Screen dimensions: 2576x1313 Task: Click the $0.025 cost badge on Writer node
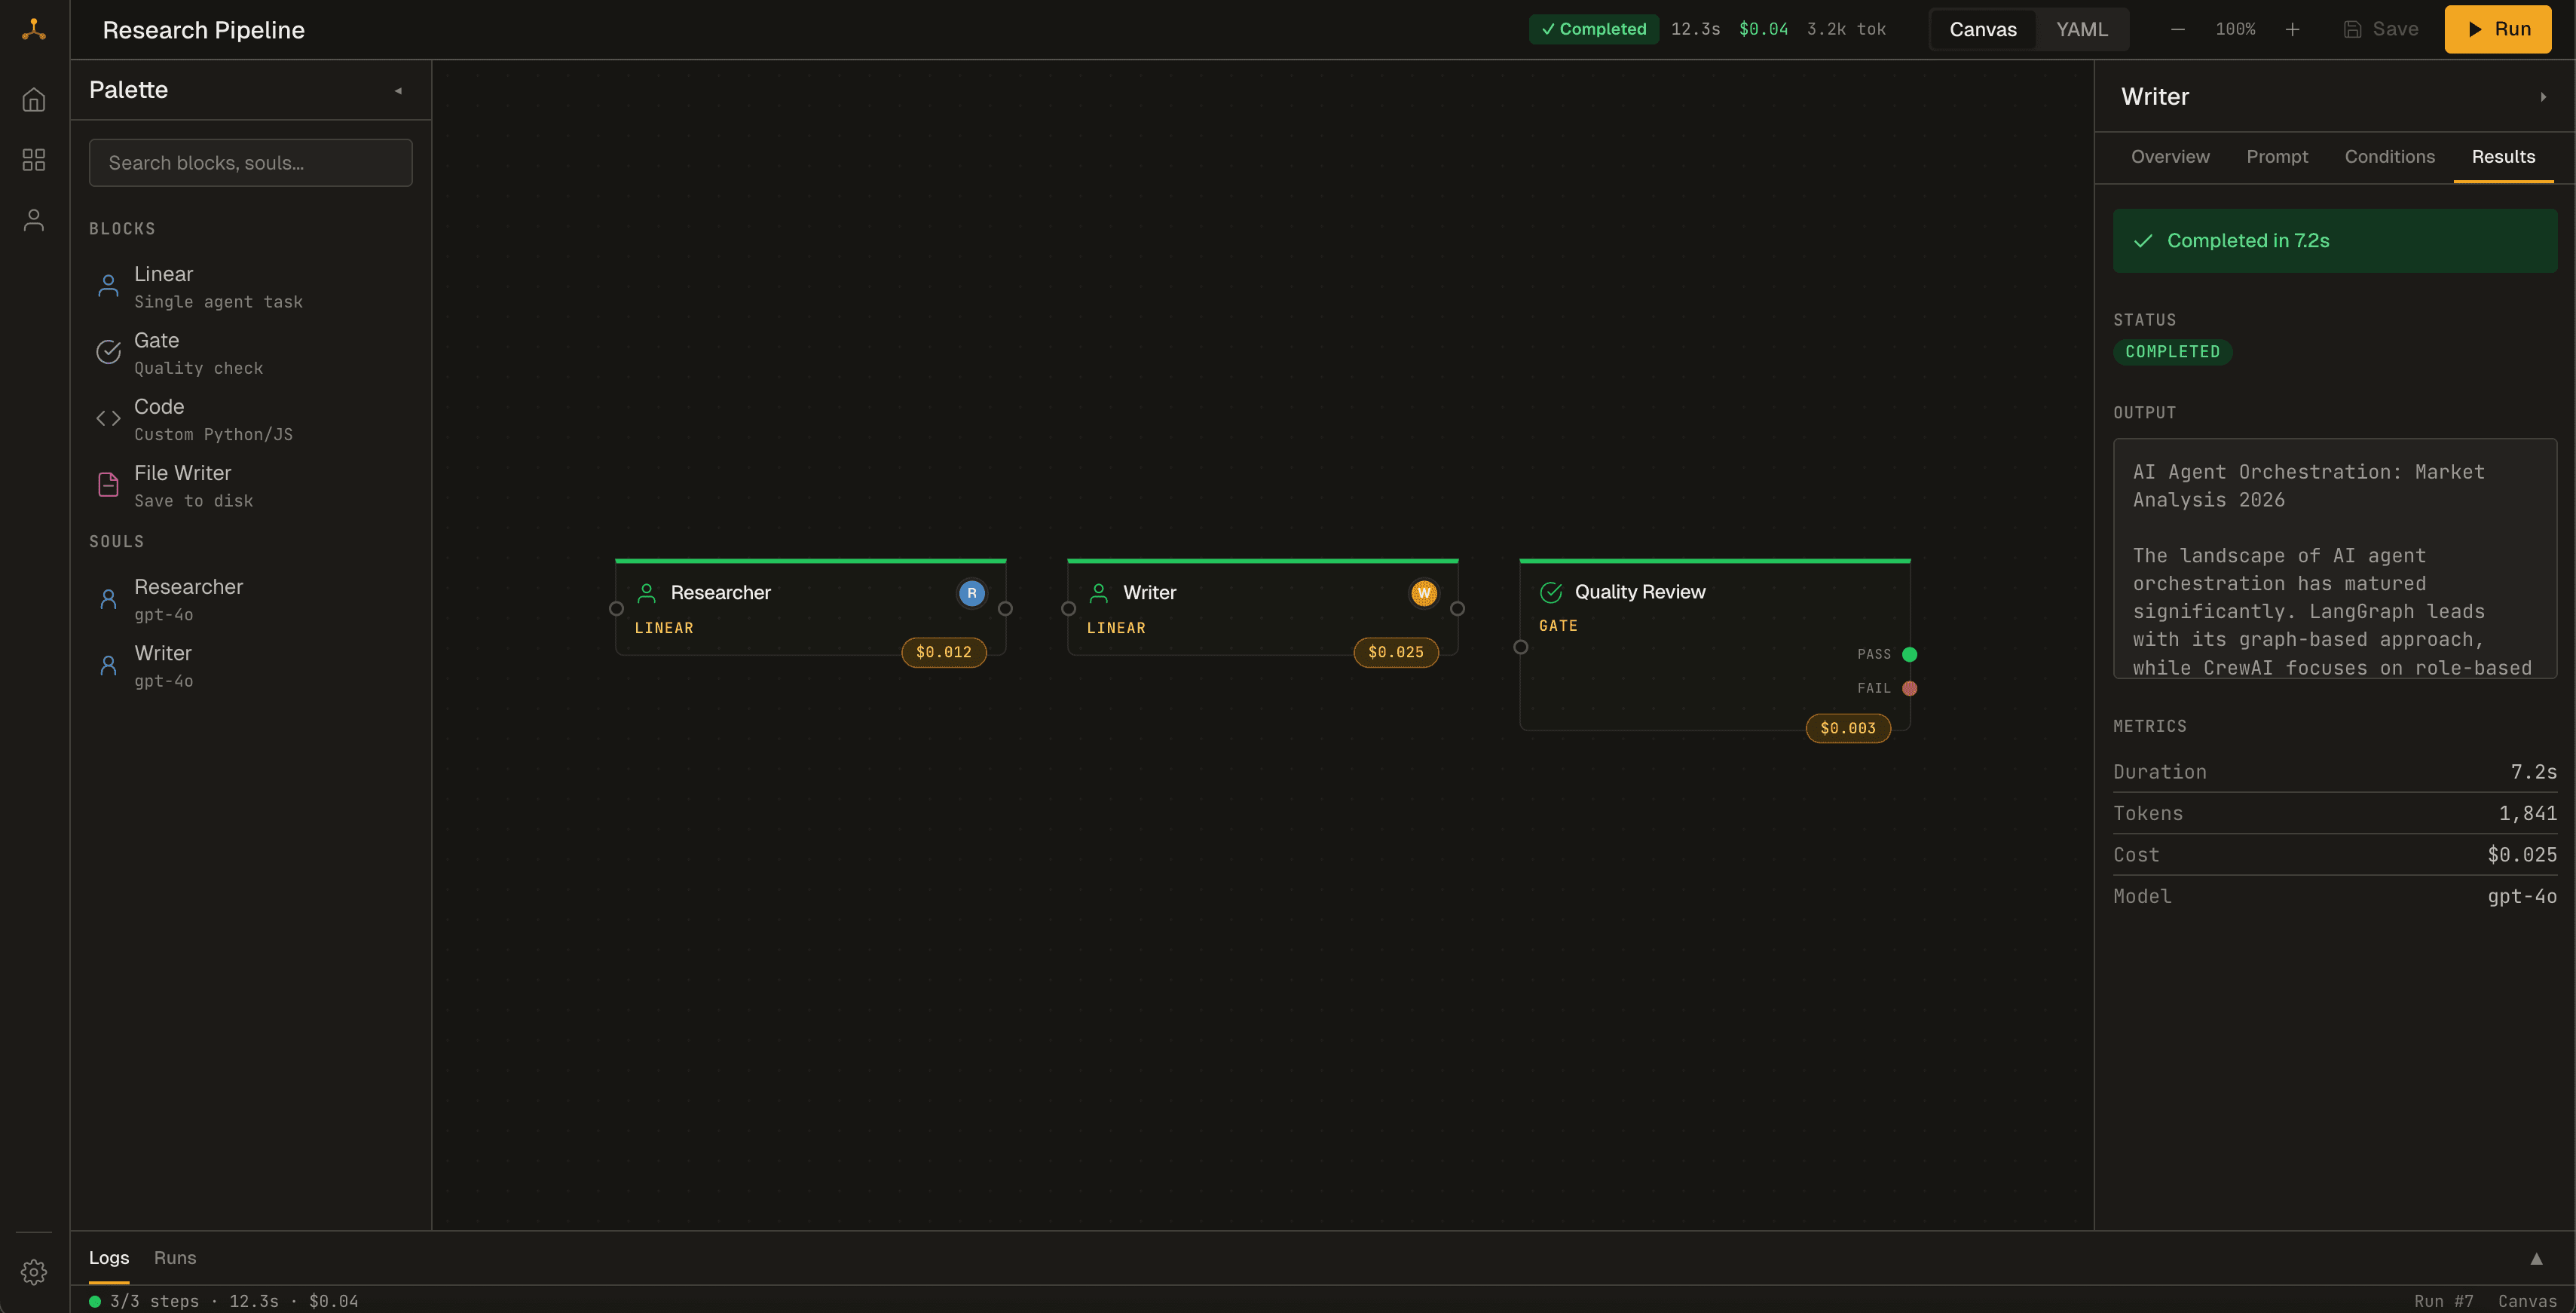pos(1396,652)
